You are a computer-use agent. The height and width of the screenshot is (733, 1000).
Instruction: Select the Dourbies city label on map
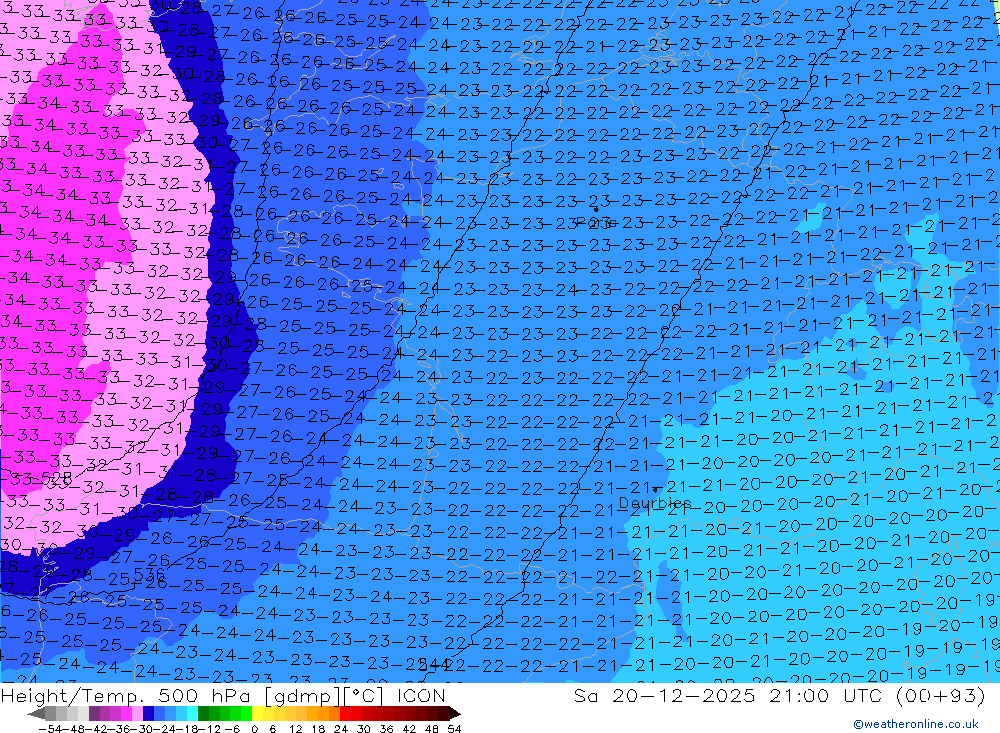pos(654,503)
